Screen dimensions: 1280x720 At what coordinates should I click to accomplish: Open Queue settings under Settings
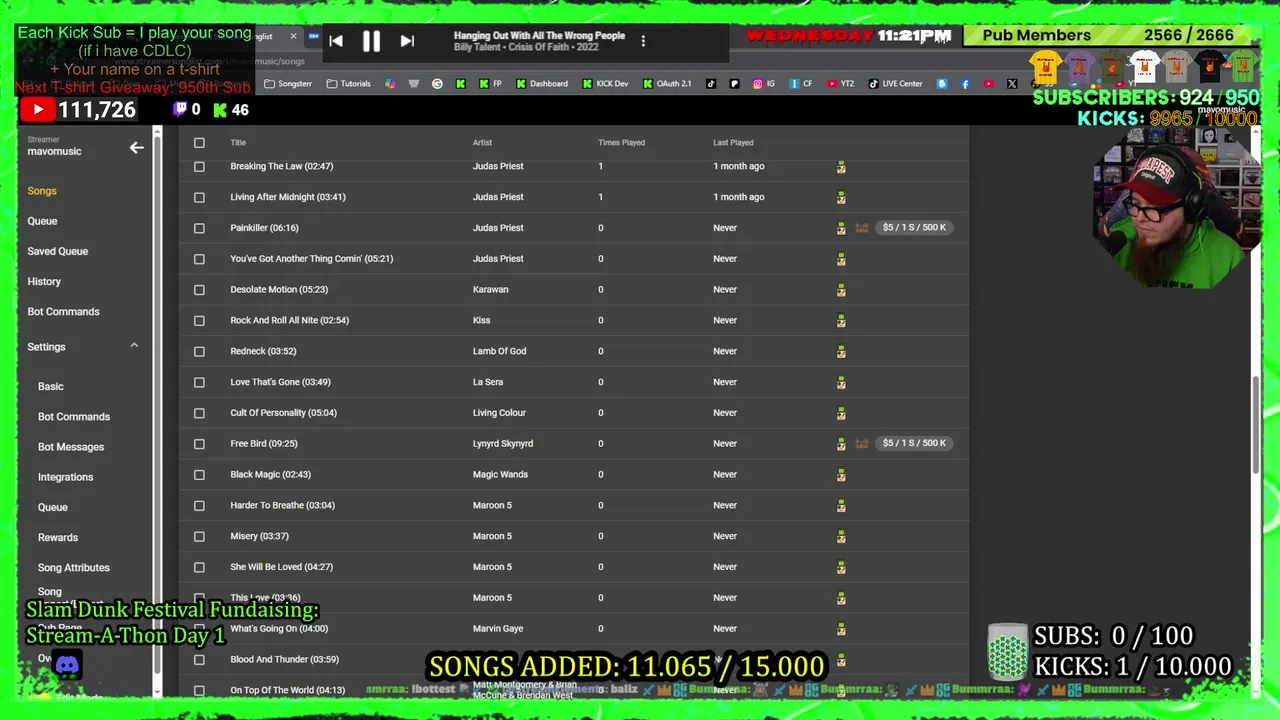[x=53, y=507]
